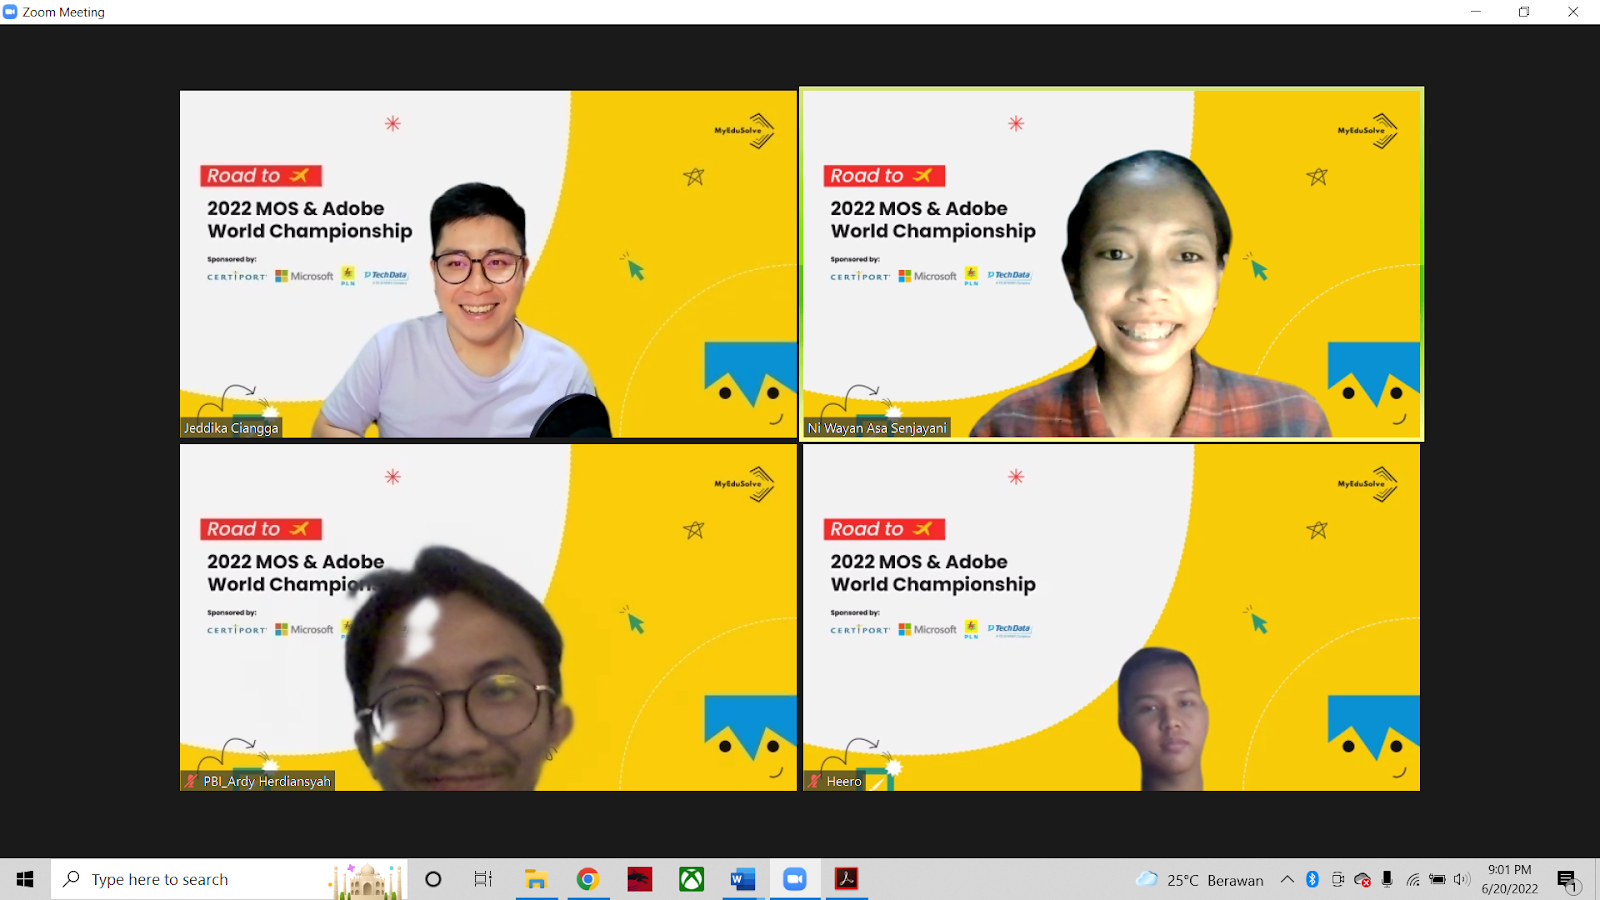Click the Ni Wayan Asa Senjayani name label
This screenshot has width=1600, height=900.
click(877, 428)
